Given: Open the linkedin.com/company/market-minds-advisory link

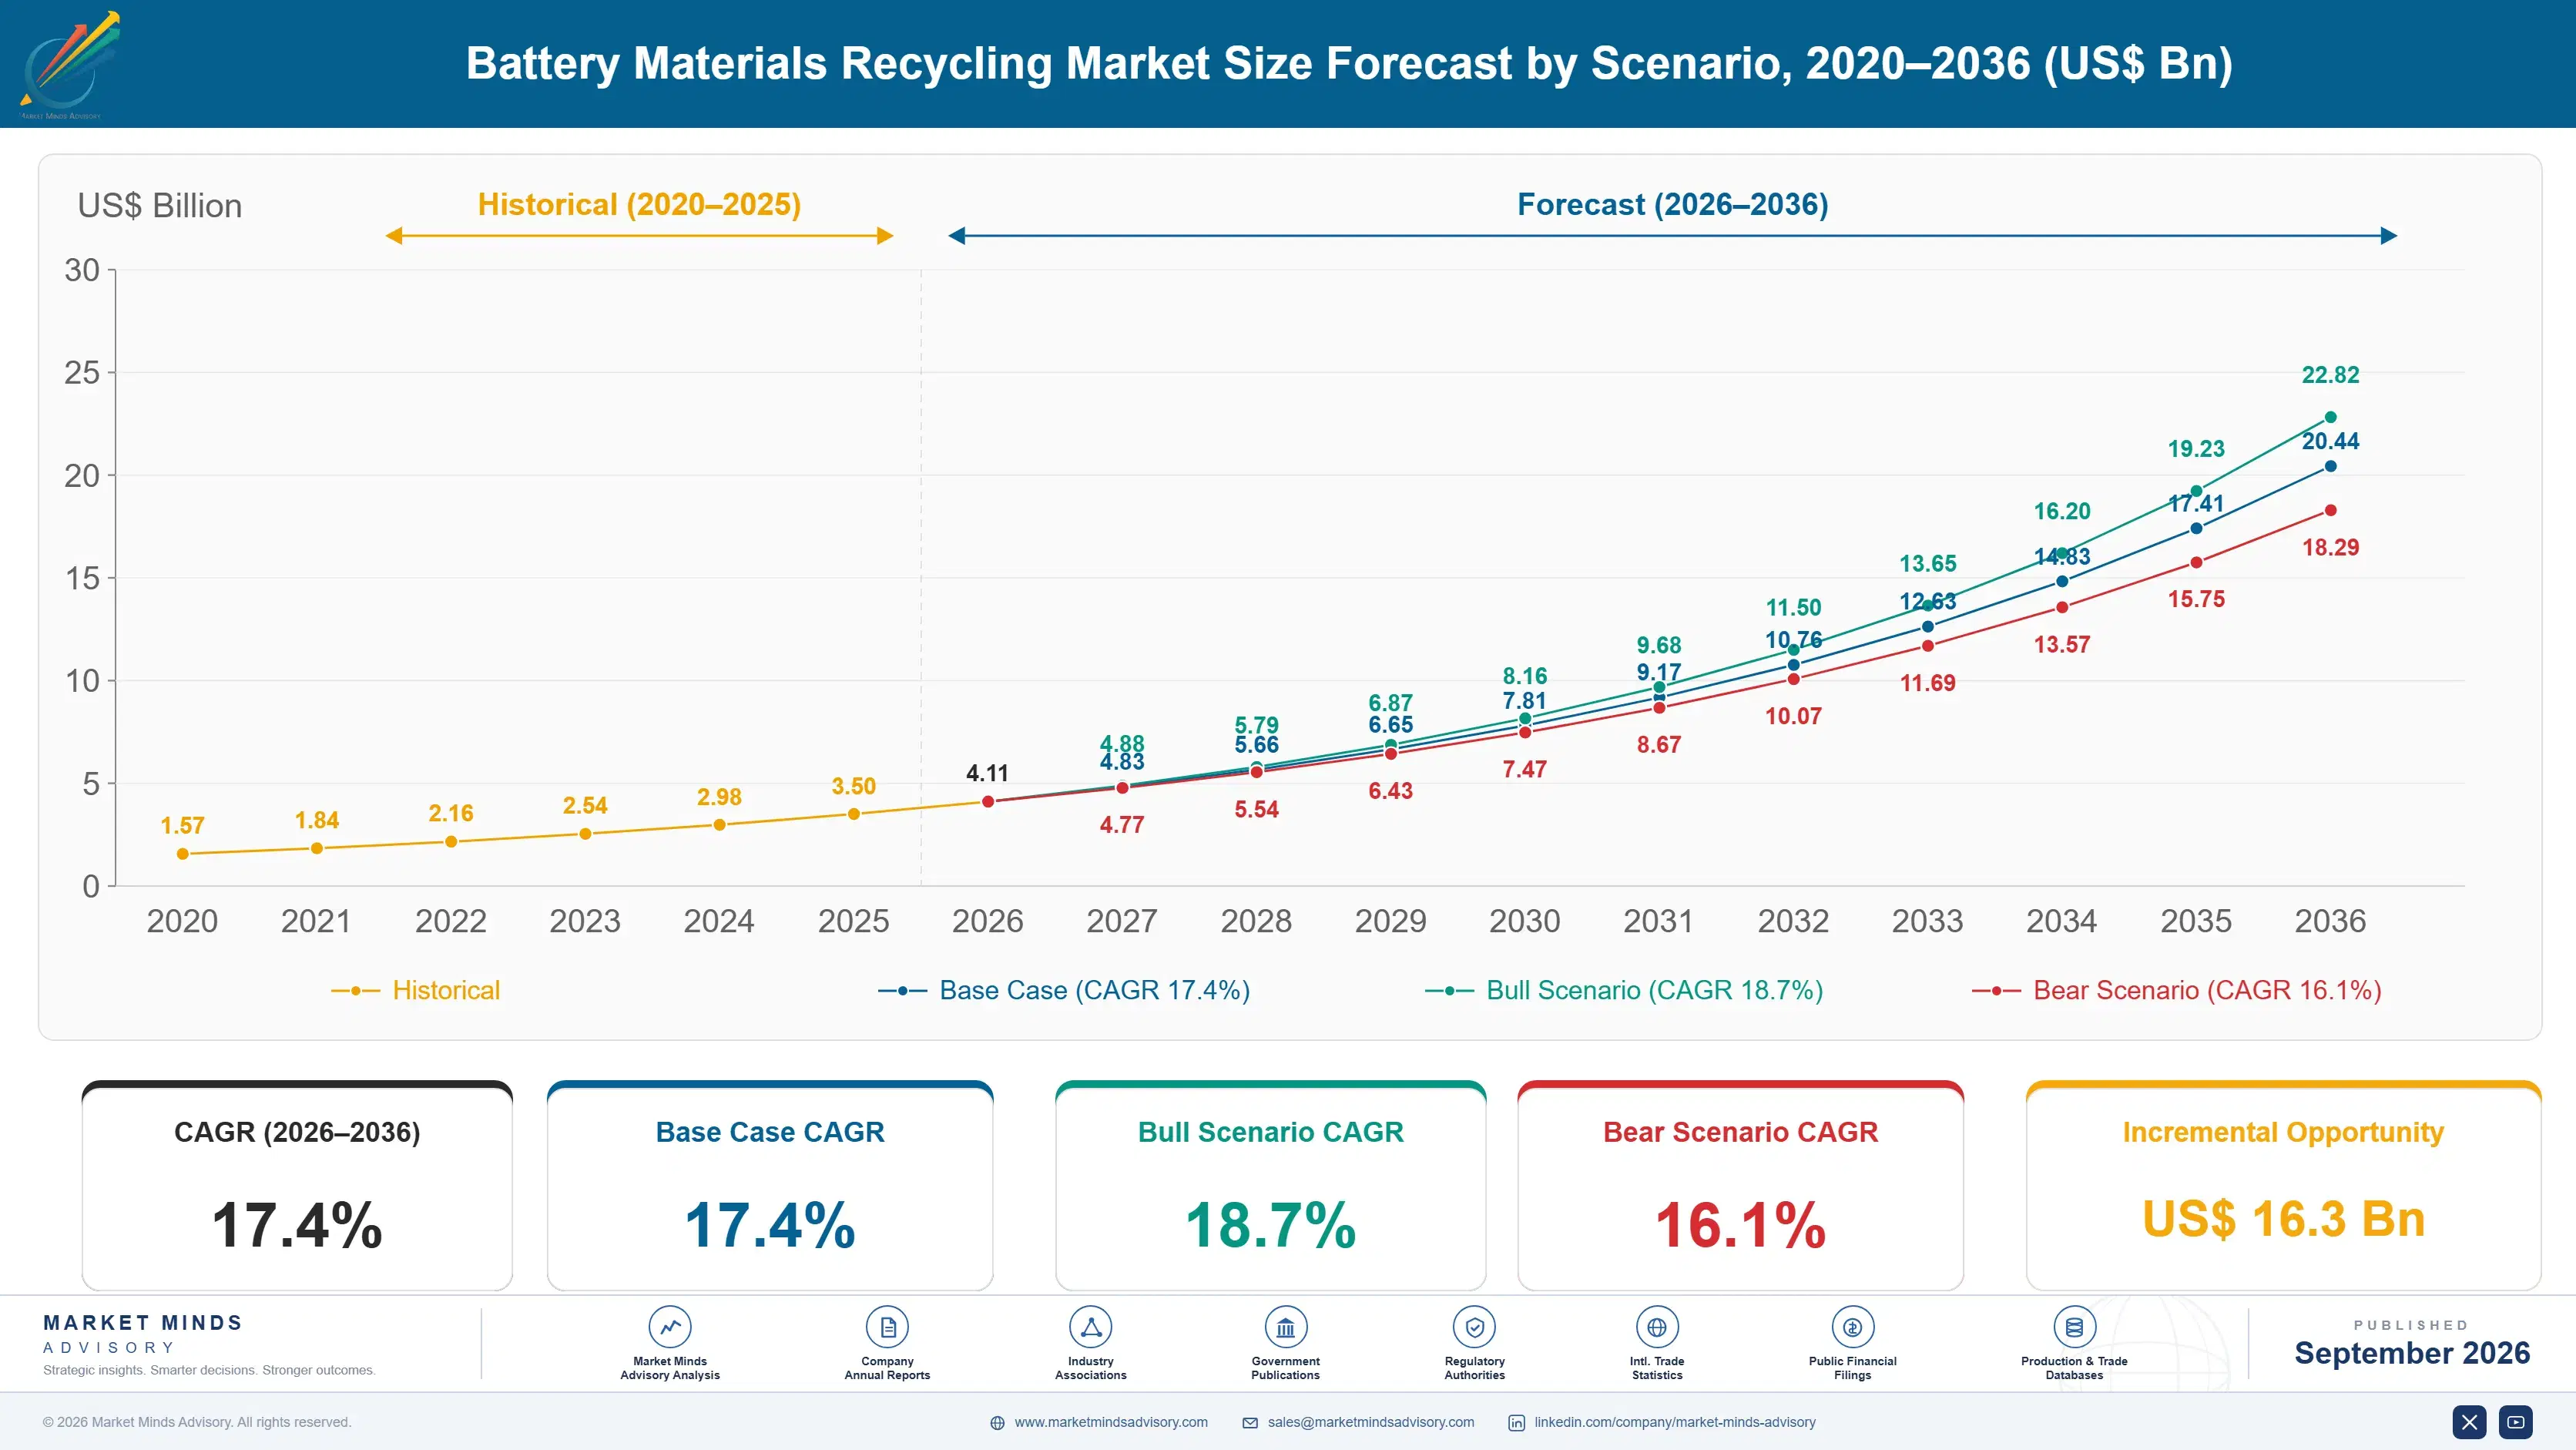Looking at the screenshot, I should (1675, 1422).
